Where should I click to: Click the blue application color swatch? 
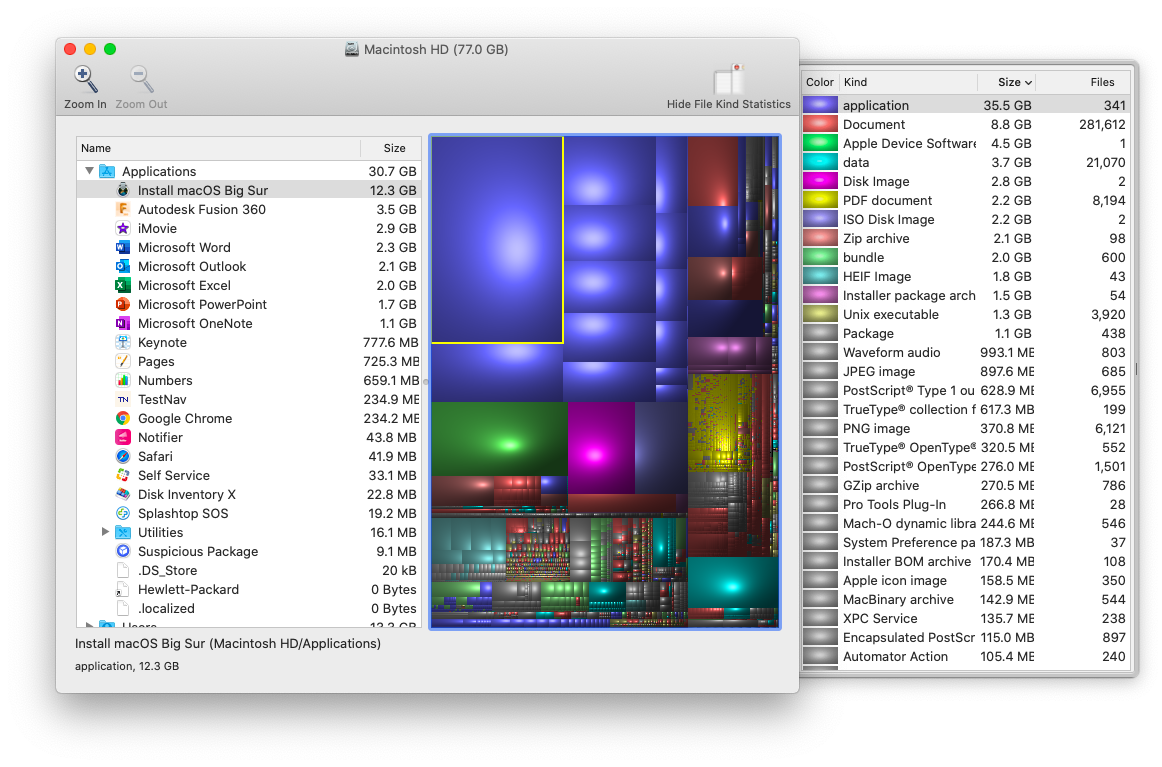(820, 105)
